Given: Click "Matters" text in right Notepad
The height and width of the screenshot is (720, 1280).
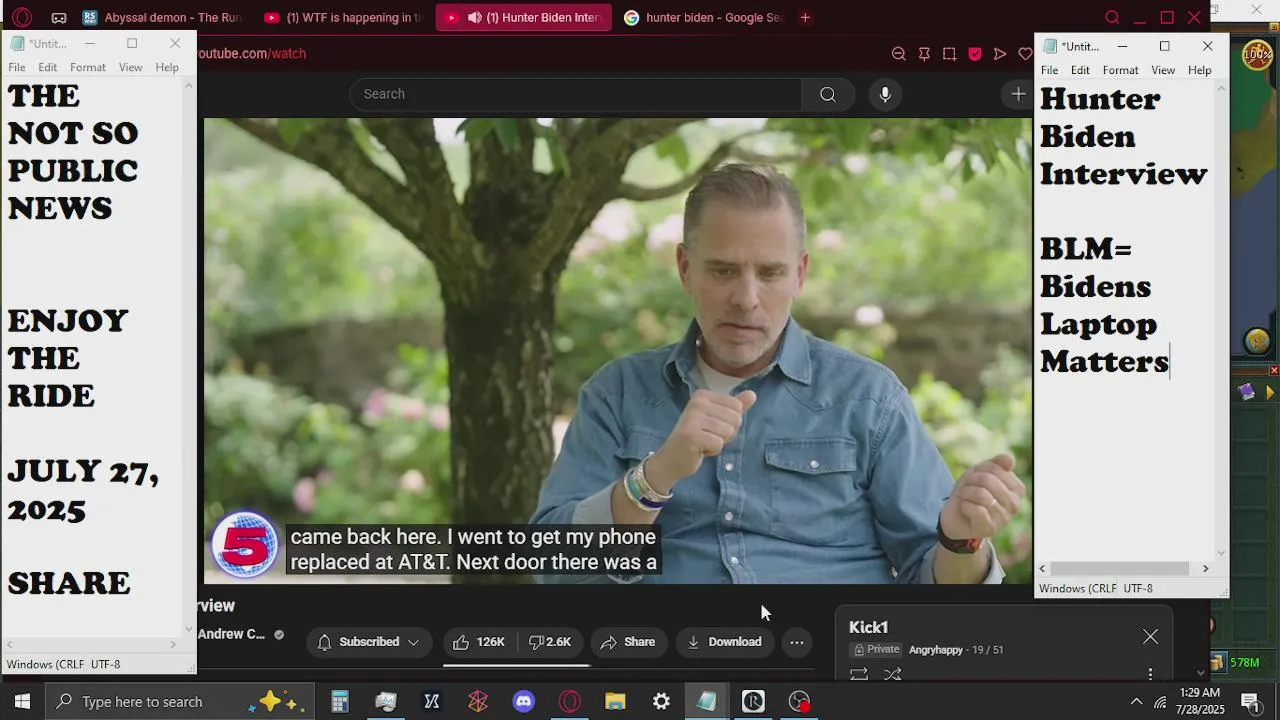Looking at the screenshot, I should [x=1104, y=362].
